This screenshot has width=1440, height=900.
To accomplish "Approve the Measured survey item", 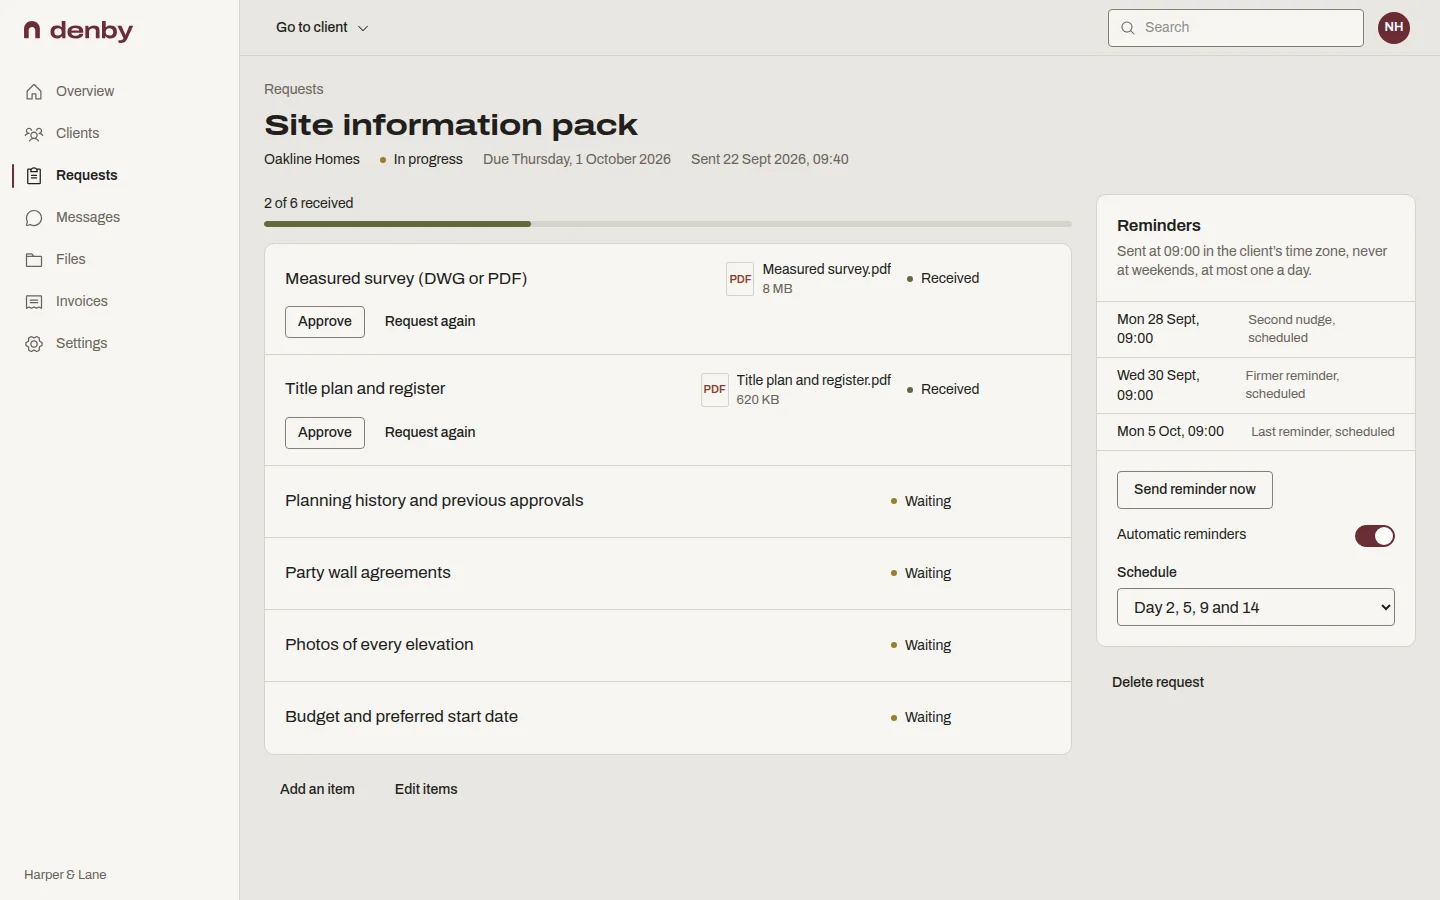I will (325, 322).
